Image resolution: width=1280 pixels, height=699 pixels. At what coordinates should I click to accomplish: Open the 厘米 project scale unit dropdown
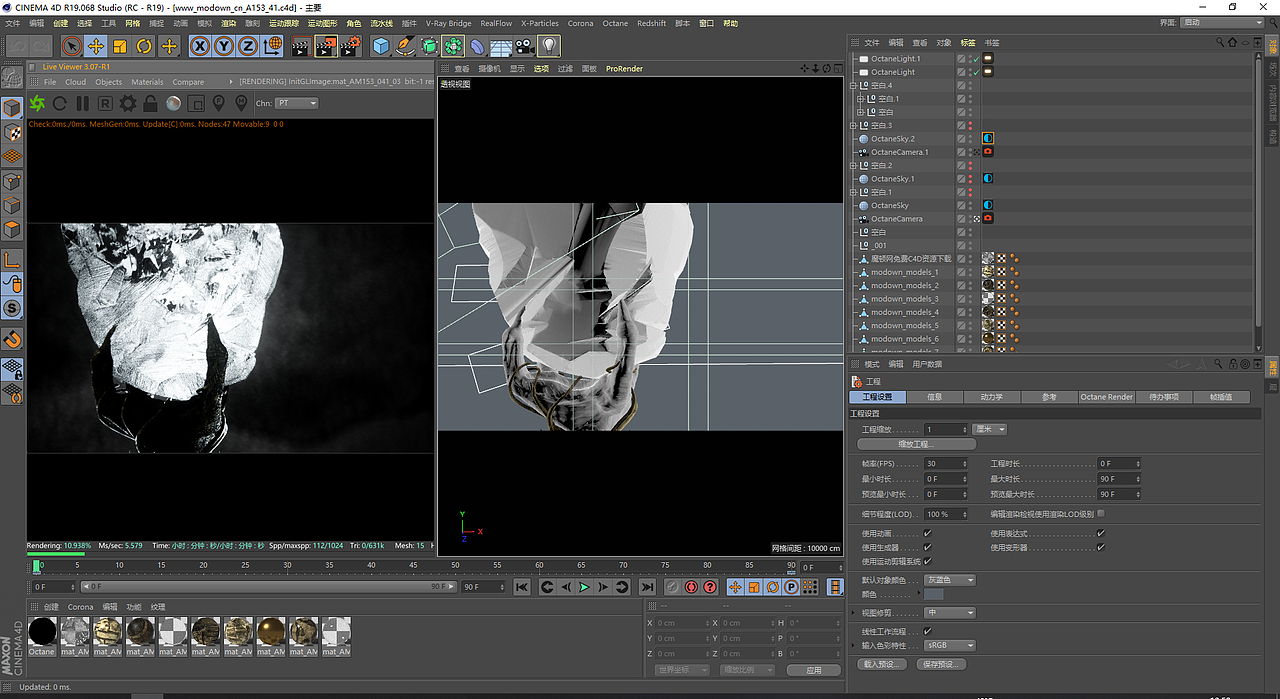[x=990, y=429]
